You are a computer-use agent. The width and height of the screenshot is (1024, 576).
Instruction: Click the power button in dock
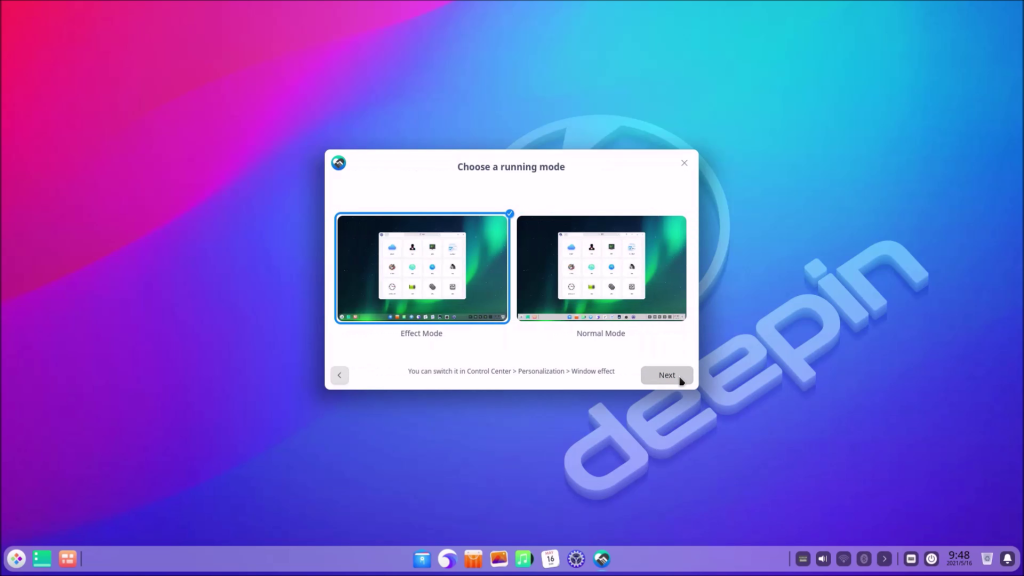[x=931, y=559]
